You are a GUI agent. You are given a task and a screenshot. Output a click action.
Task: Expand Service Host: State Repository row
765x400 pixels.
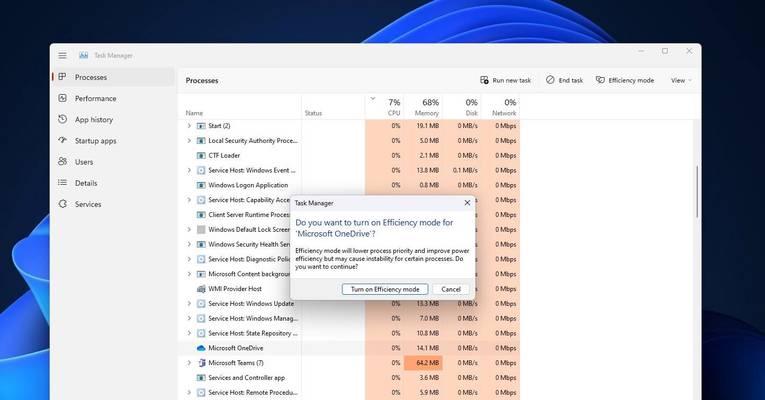pos(189,333)
